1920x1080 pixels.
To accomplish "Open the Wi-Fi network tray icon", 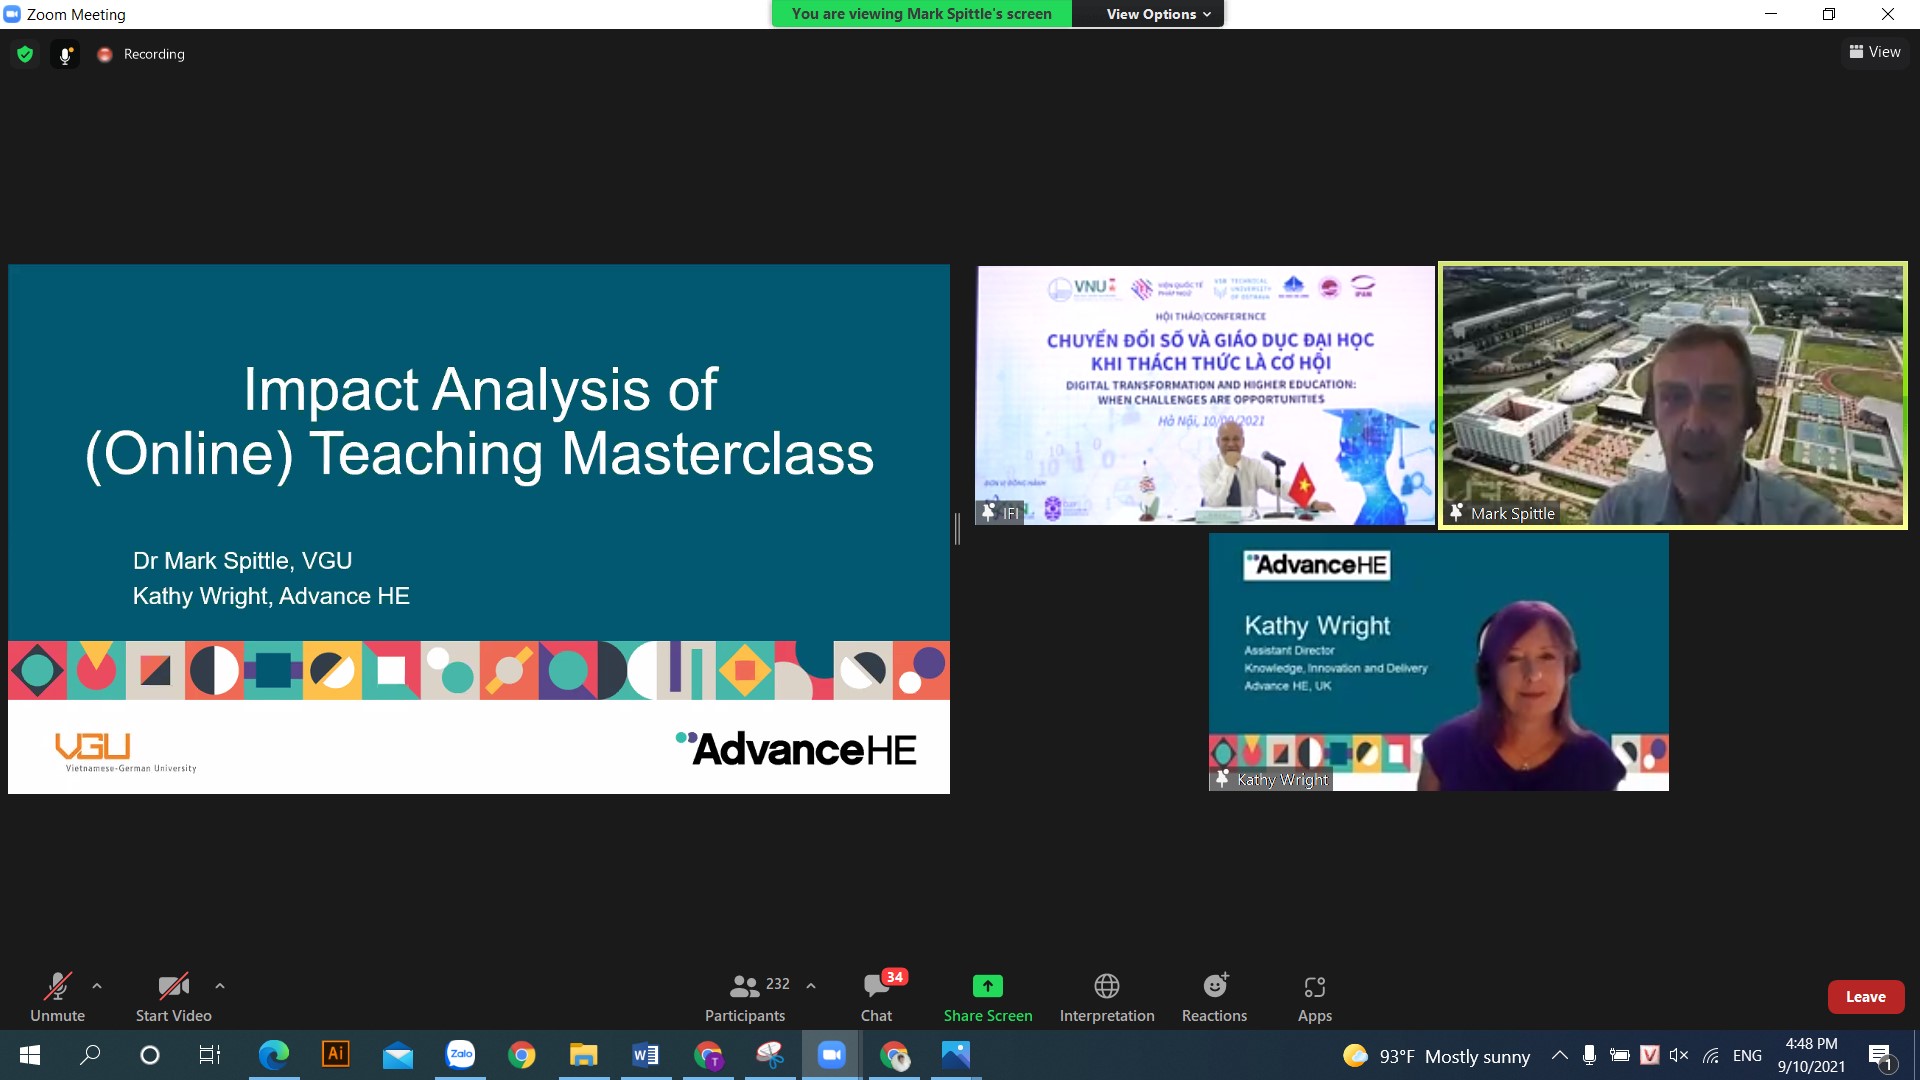I will (x=1711, y=1055).
